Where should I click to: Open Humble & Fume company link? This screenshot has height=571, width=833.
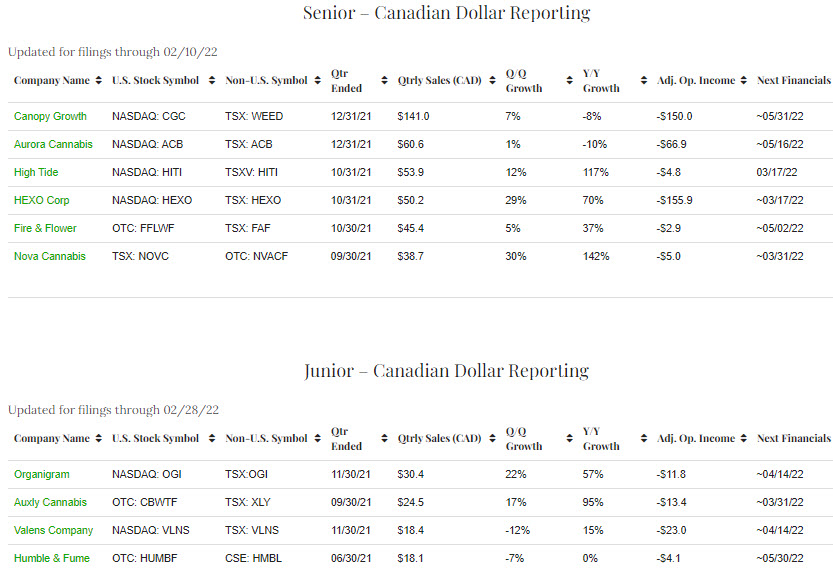(51, 558)
